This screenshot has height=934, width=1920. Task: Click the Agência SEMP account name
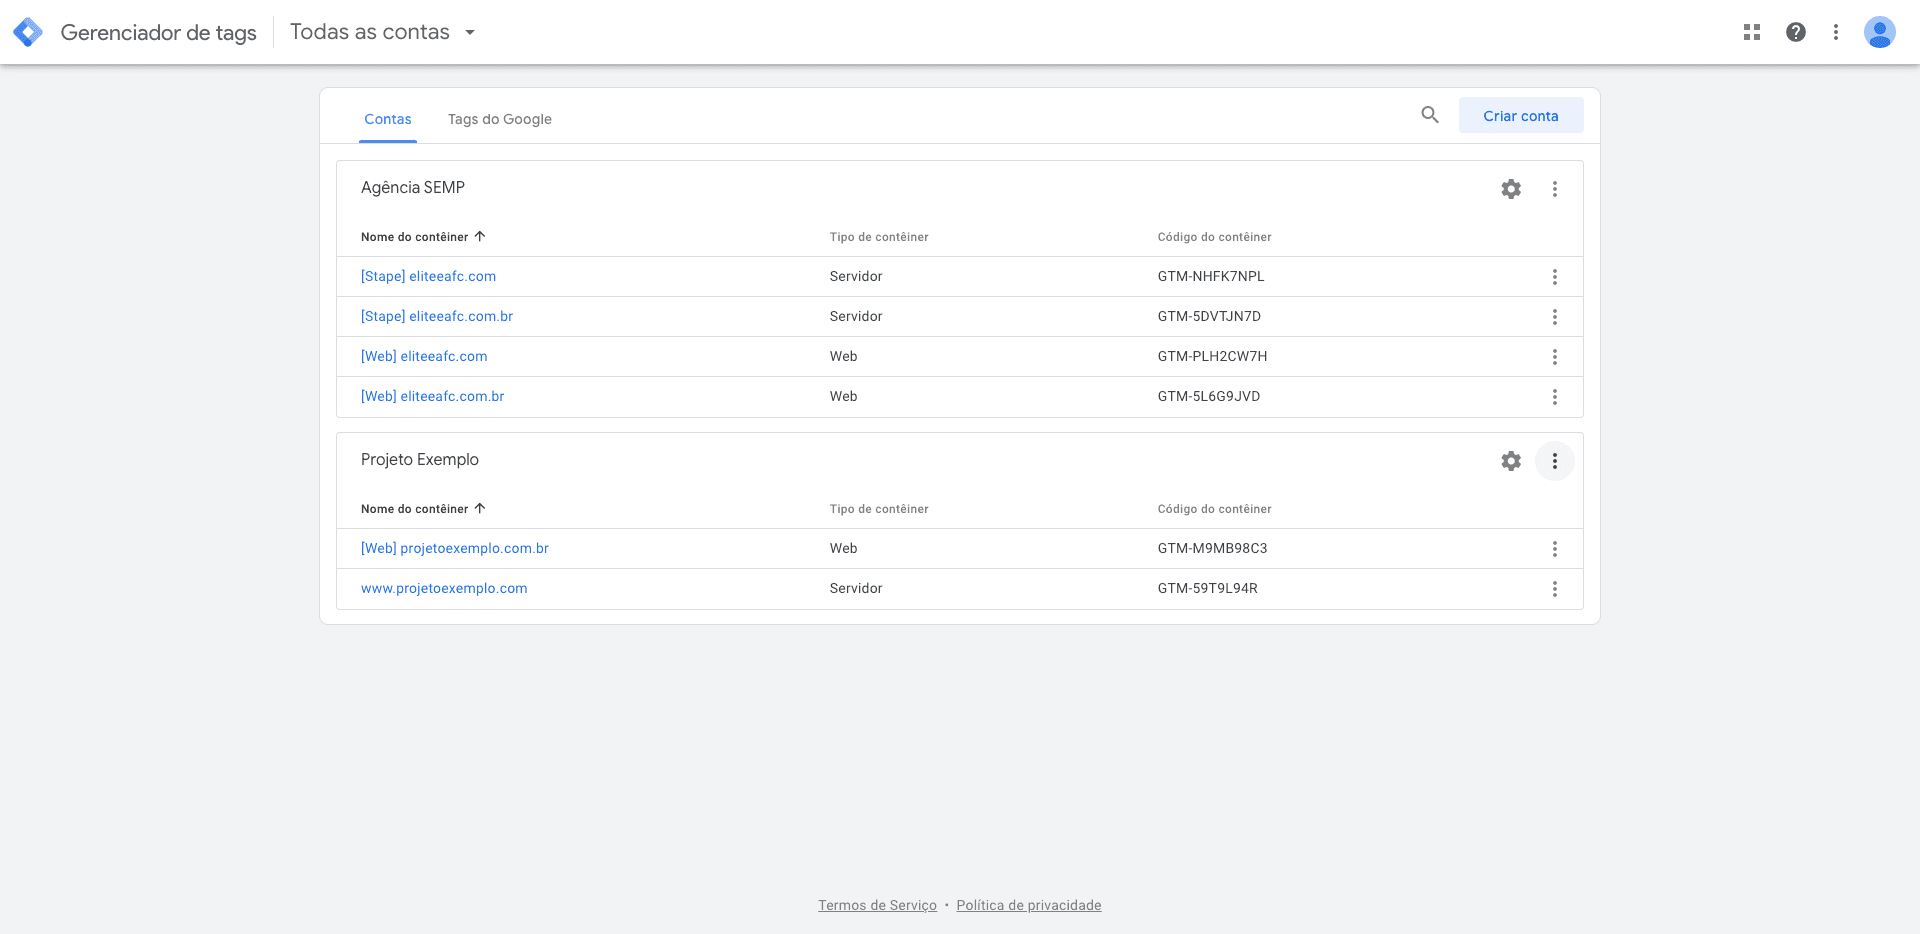click(x=413, y=187)
